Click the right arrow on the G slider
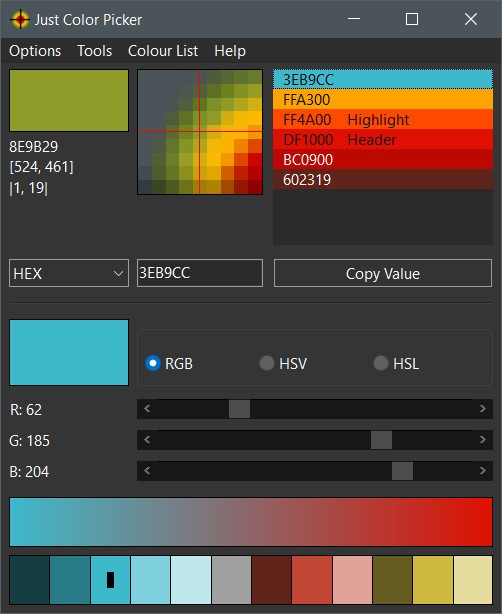 pos(482,440)
